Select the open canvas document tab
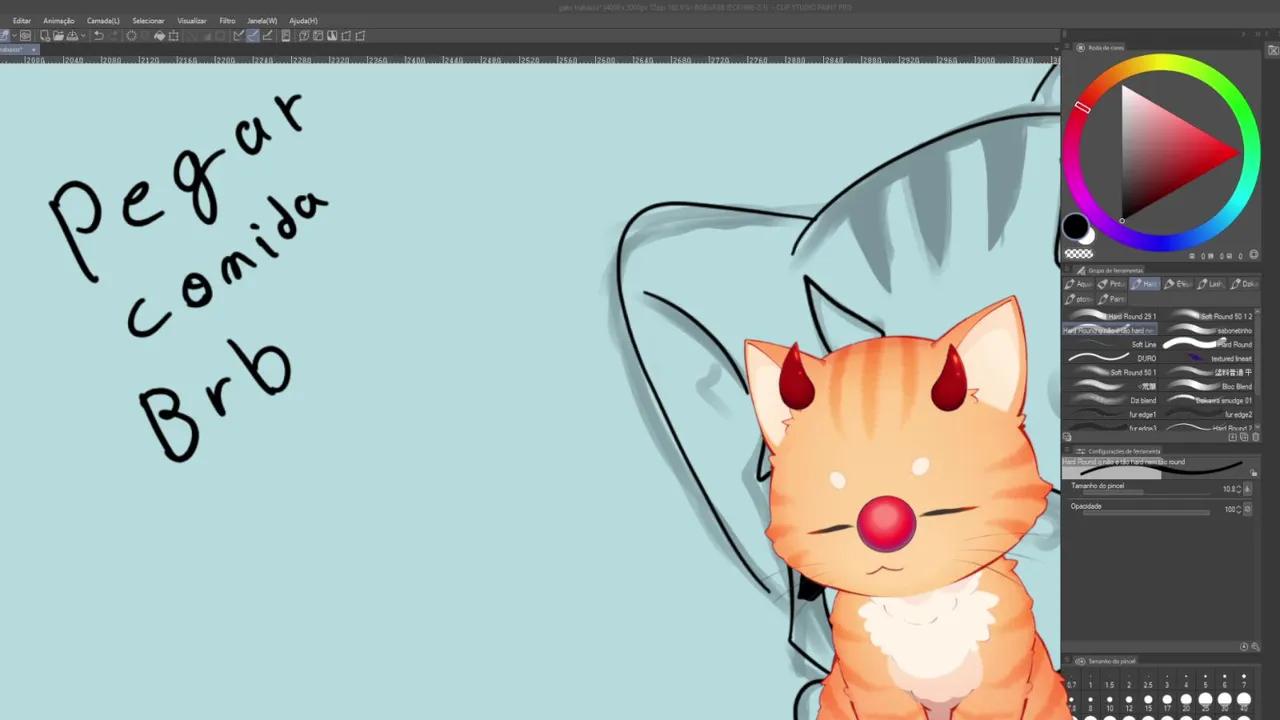This screenshot has width=1280, height=720. point(18,49)
